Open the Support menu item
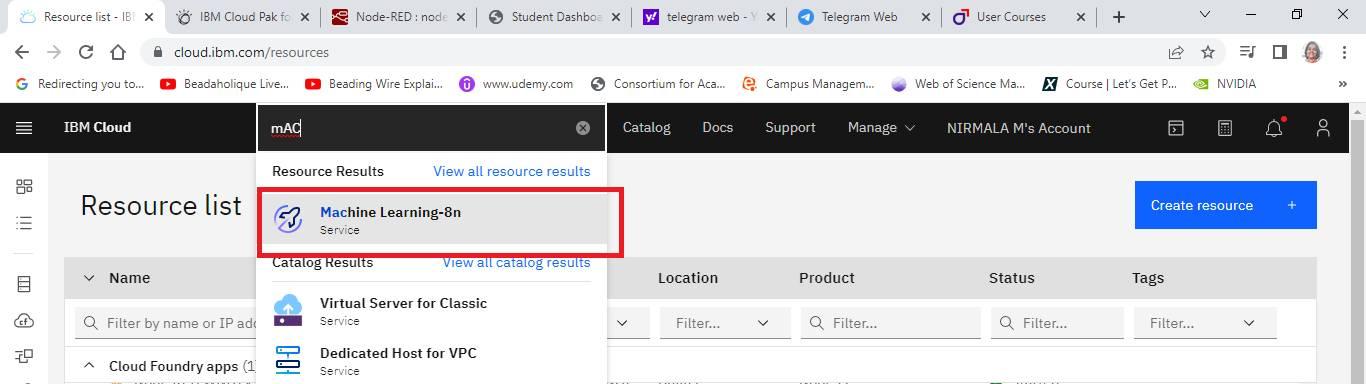The height and width of the screenshot is (384, 1366). [790, 128]
